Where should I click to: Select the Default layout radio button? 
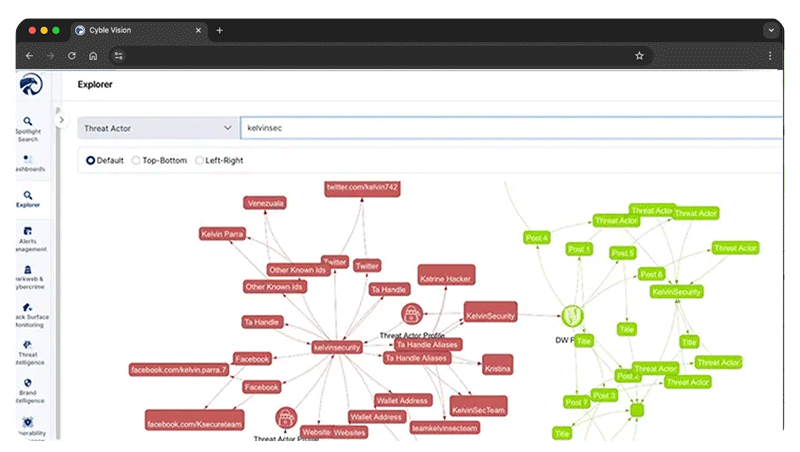[x=91, y=160]
